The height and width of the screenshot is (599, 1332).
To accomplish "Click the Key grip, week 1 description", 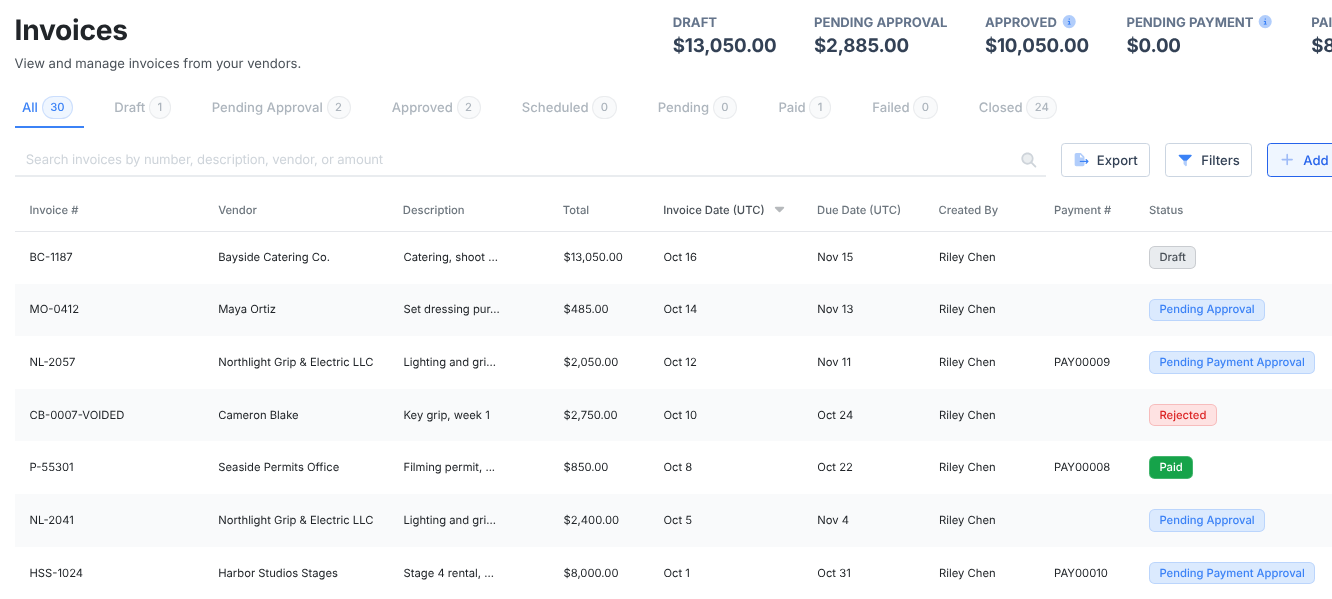I will 447,415.
